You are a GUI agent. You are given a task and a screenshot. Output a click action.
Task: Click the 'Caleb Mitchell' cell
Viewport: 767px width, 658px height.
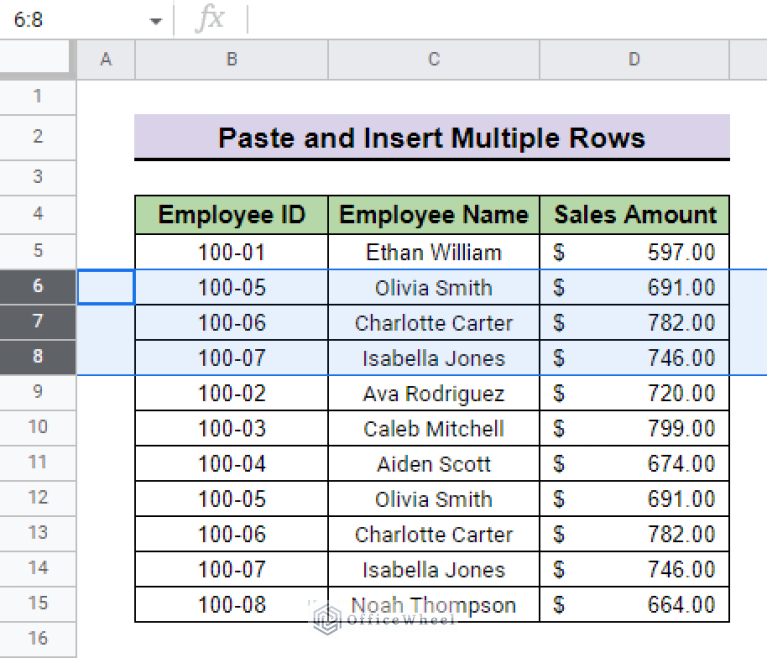[434, 428]
